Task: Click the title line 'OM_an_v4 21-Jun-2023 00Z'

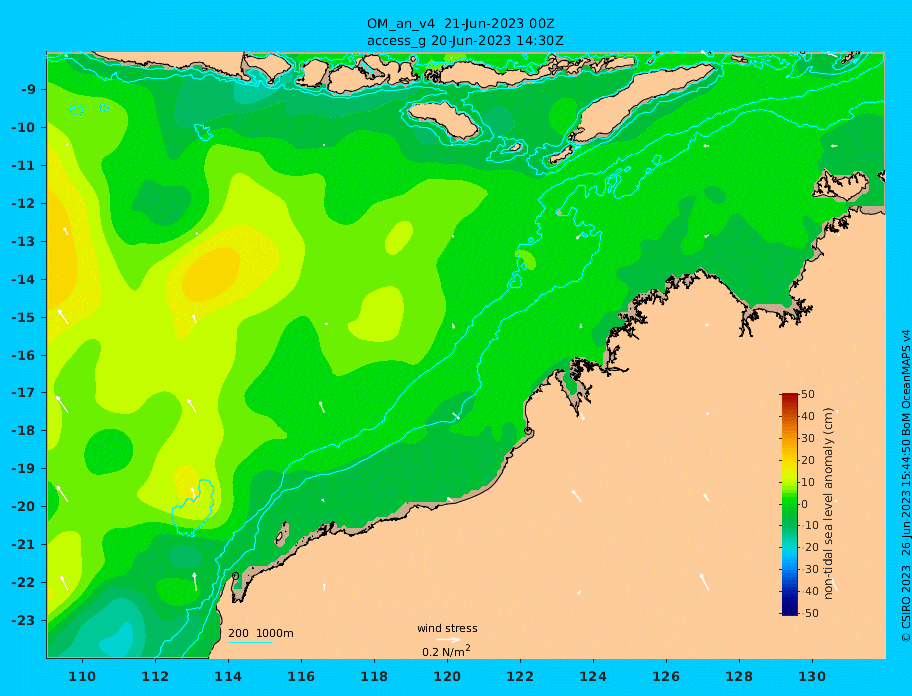Action: 461,24
